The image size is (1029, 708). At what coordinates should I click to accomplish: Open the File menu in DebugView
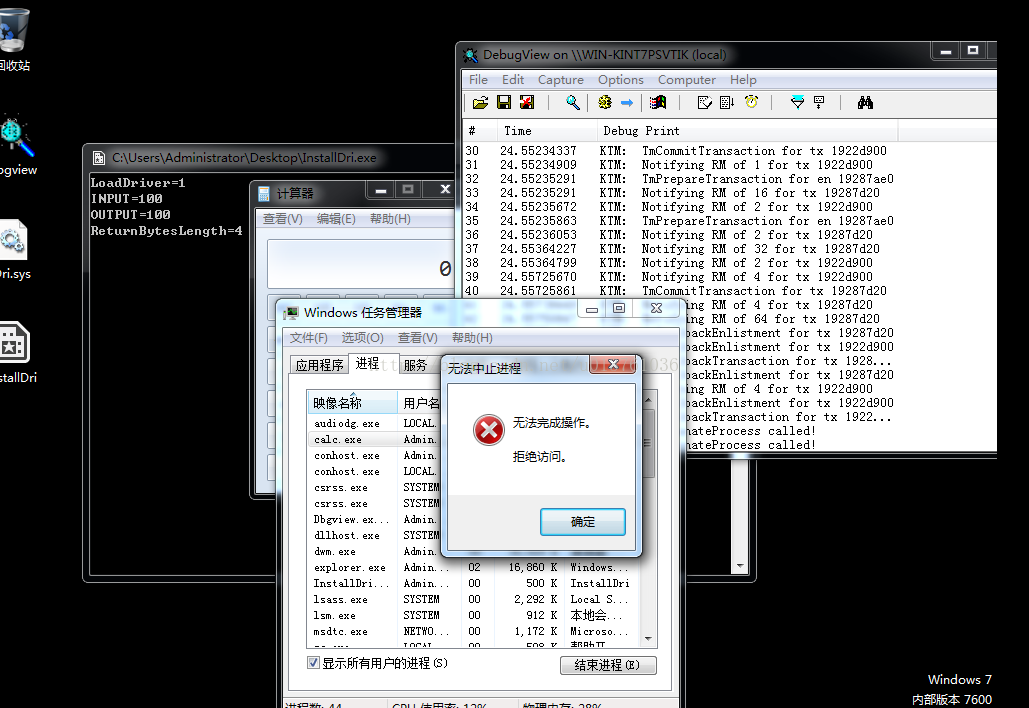coord(478,79)
